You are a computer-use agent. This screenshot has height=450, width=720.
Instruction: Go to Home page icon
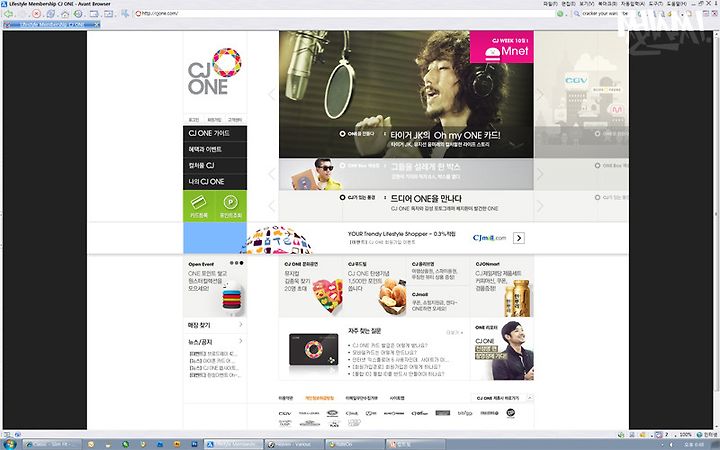tap(65, 14)
